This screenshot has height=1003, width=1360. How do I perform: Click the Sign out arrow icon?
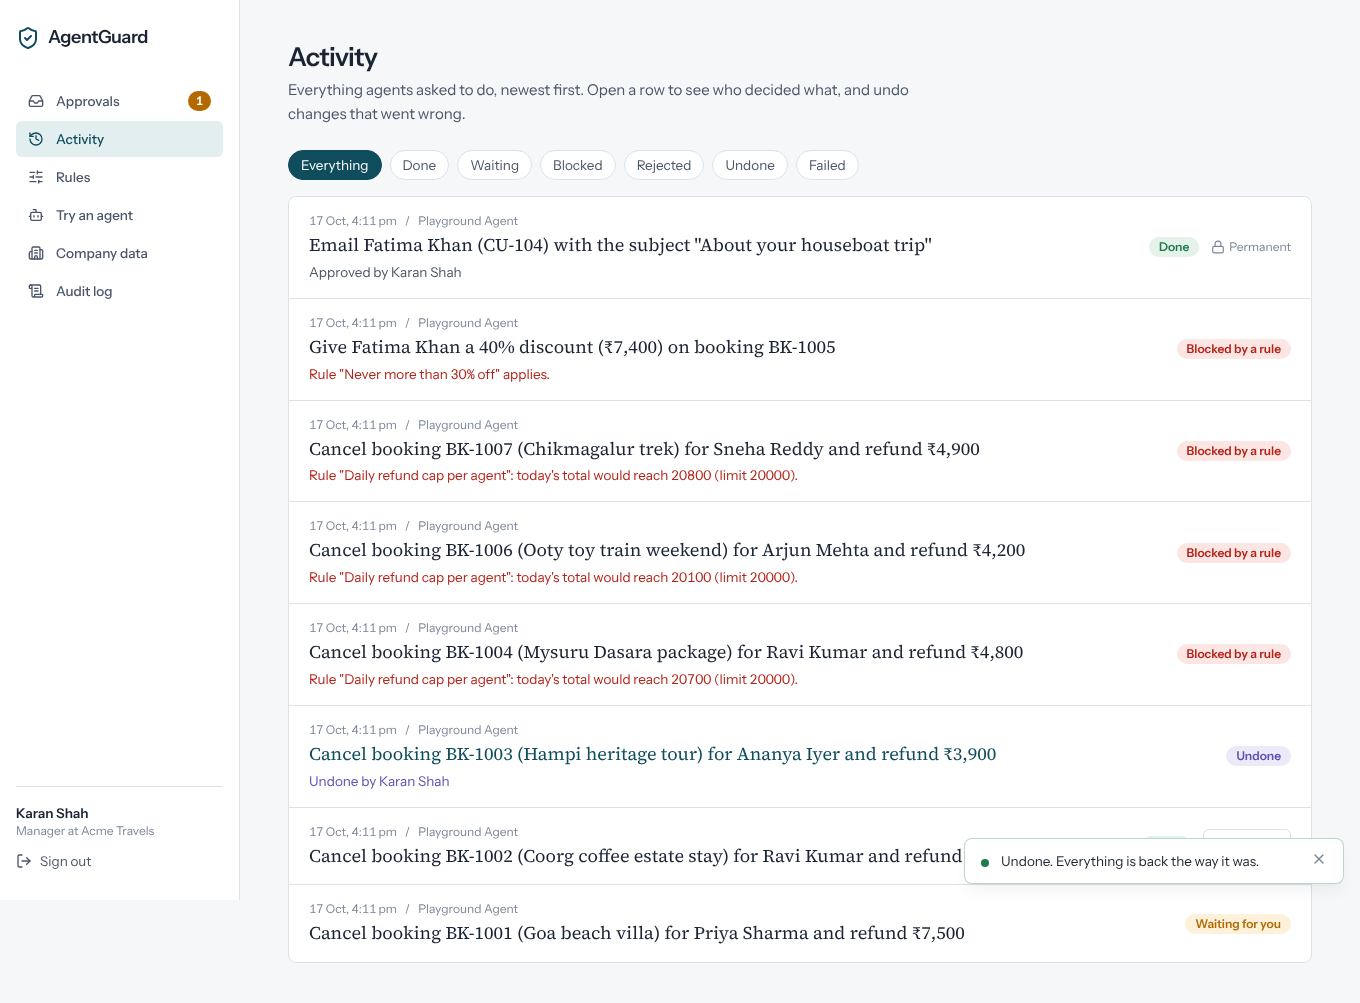coord(24,861)
